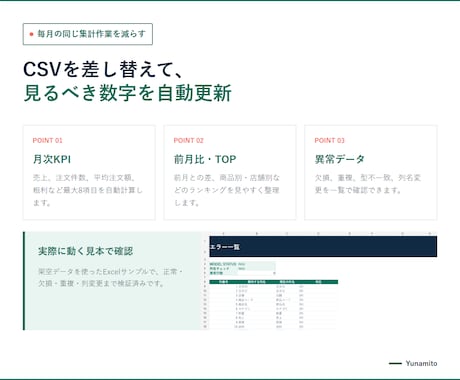Click the 毎月の同じ集計作業を減らす badge
Image resolution: width=460 pixels, height=380 pixels.
point(88,34)
